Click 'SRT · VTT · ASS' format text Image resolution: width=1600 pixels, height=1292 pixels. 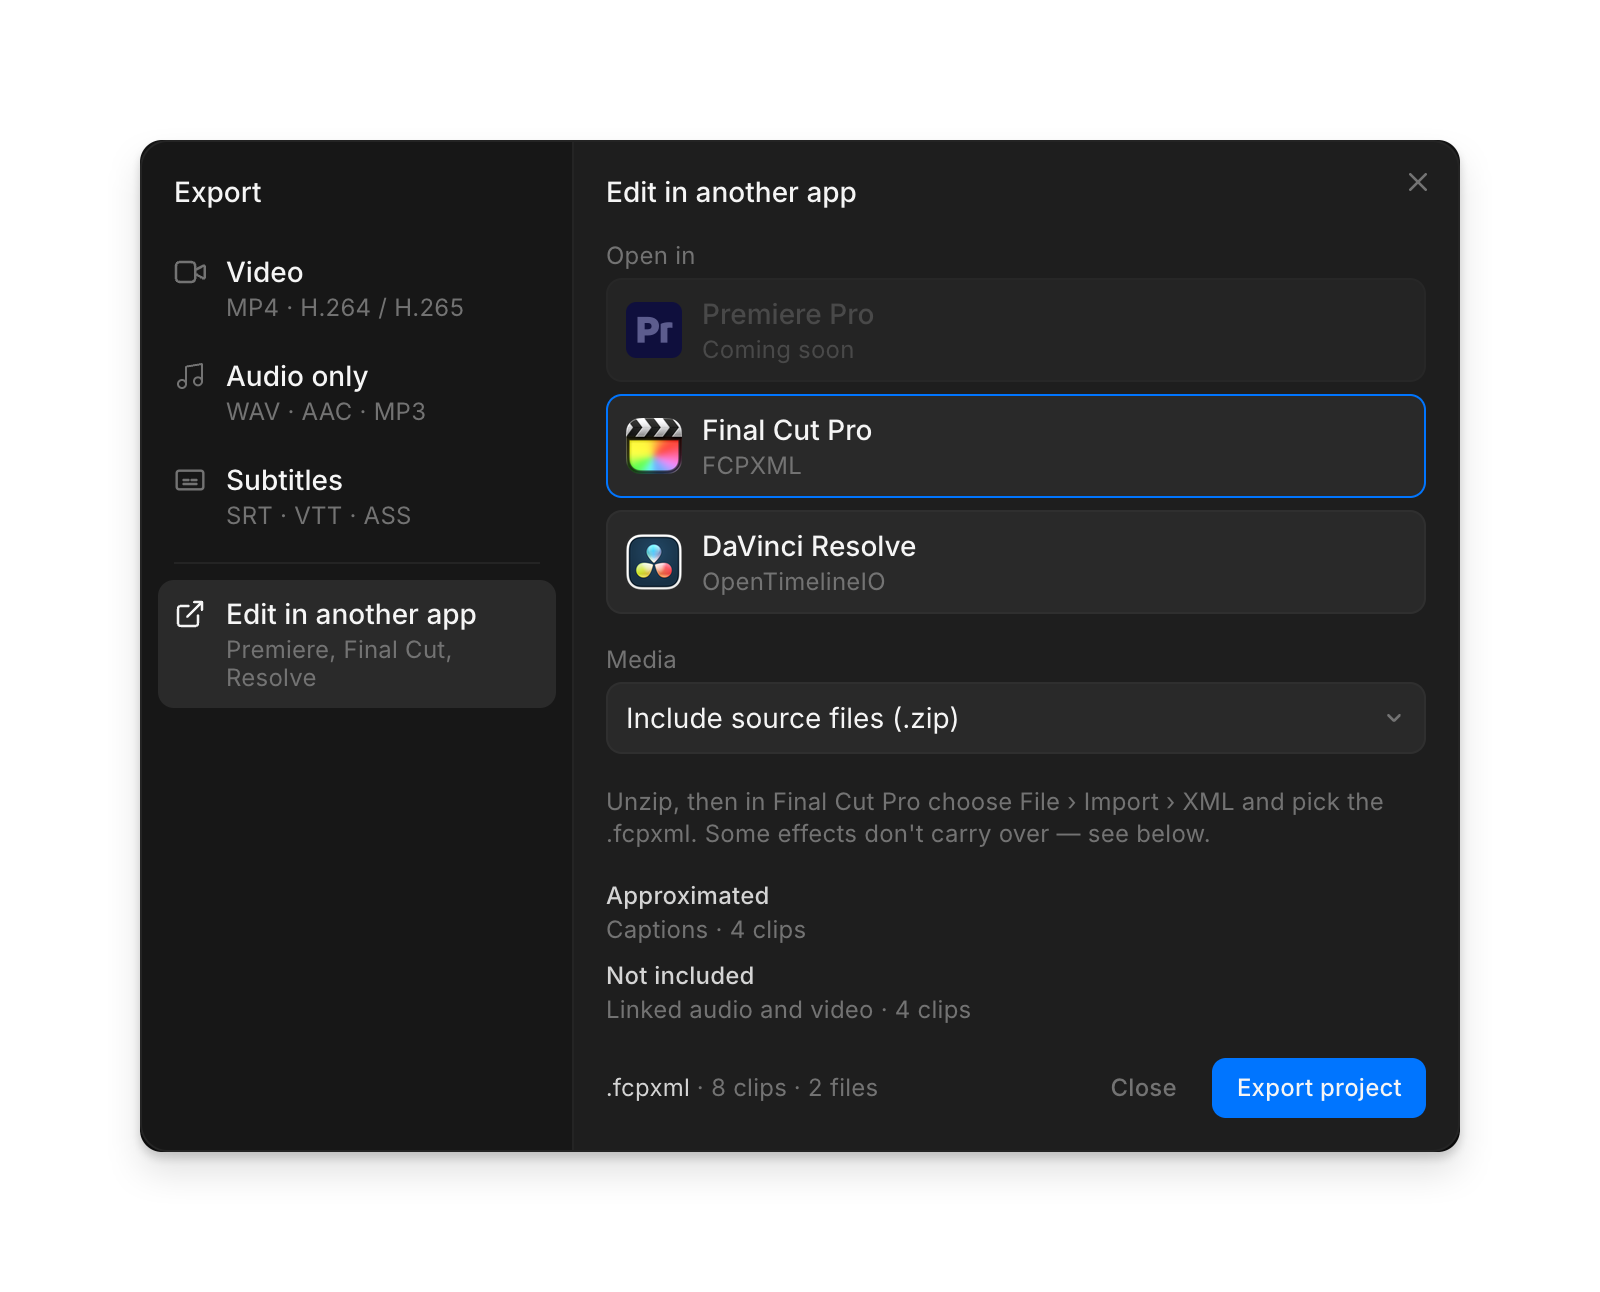click(x=318, y=516)
